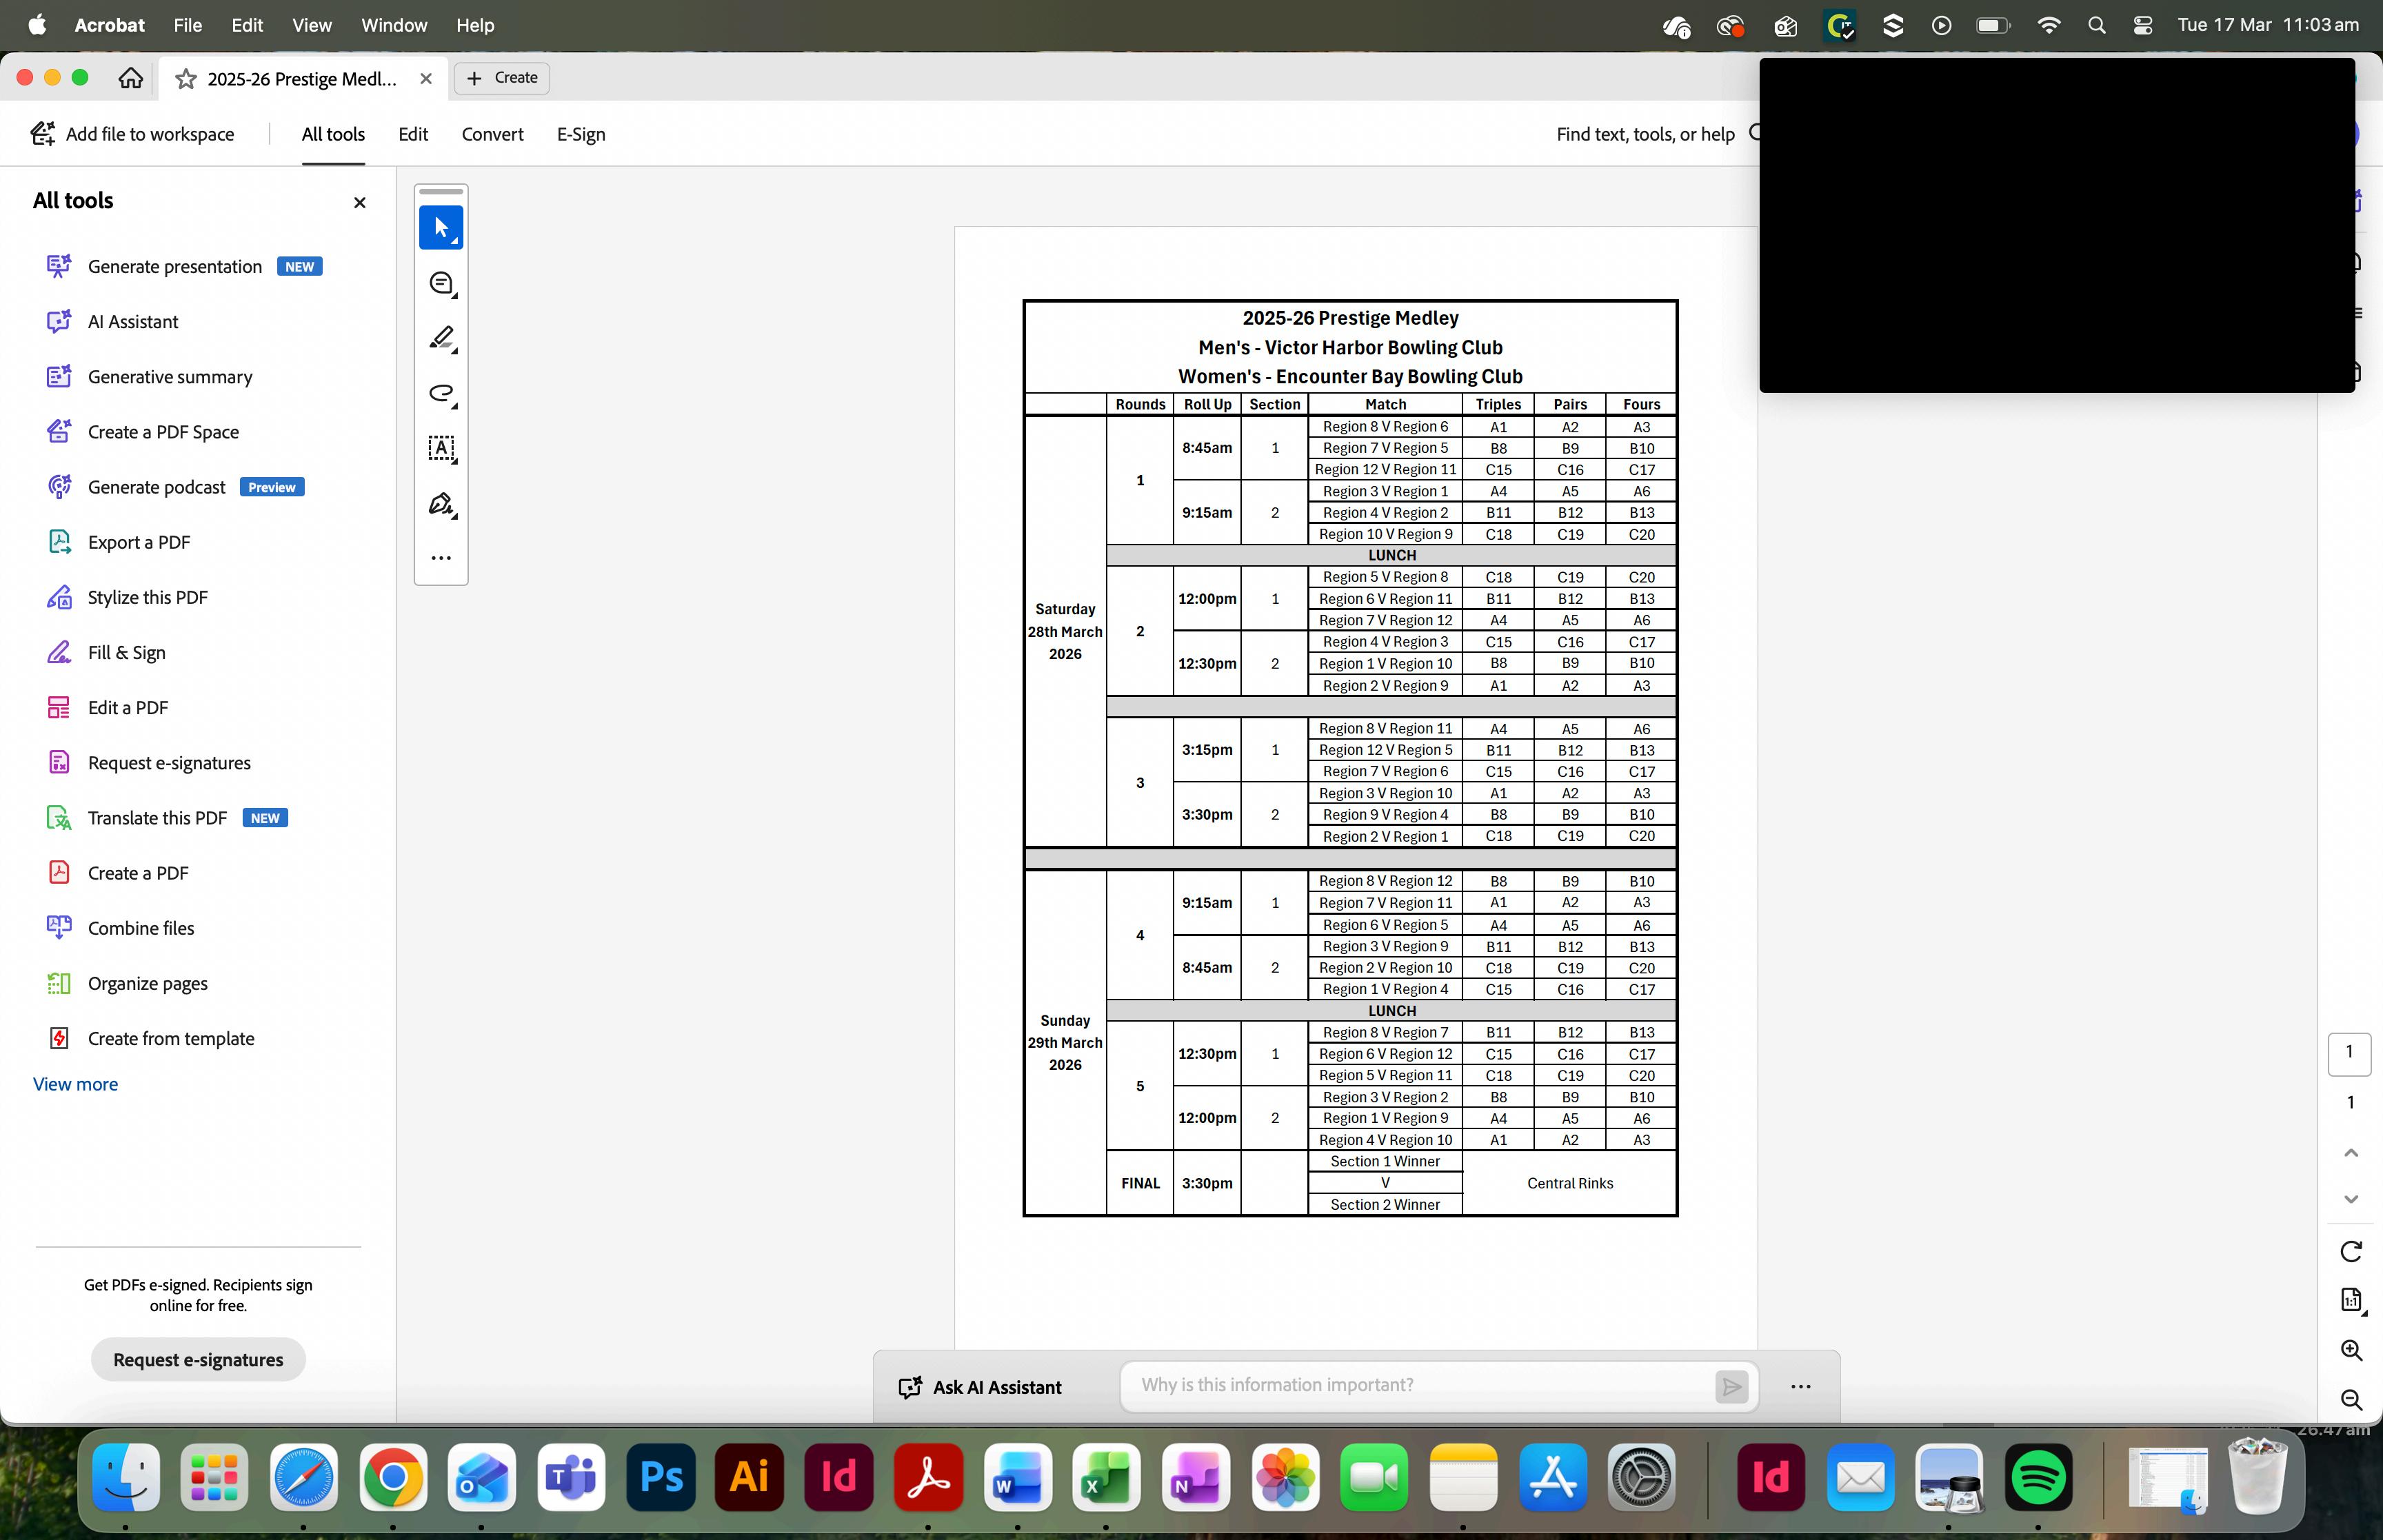Go to next page chevron
Viewport: 2383px width, 1540px height.
click(2351, 1199)
